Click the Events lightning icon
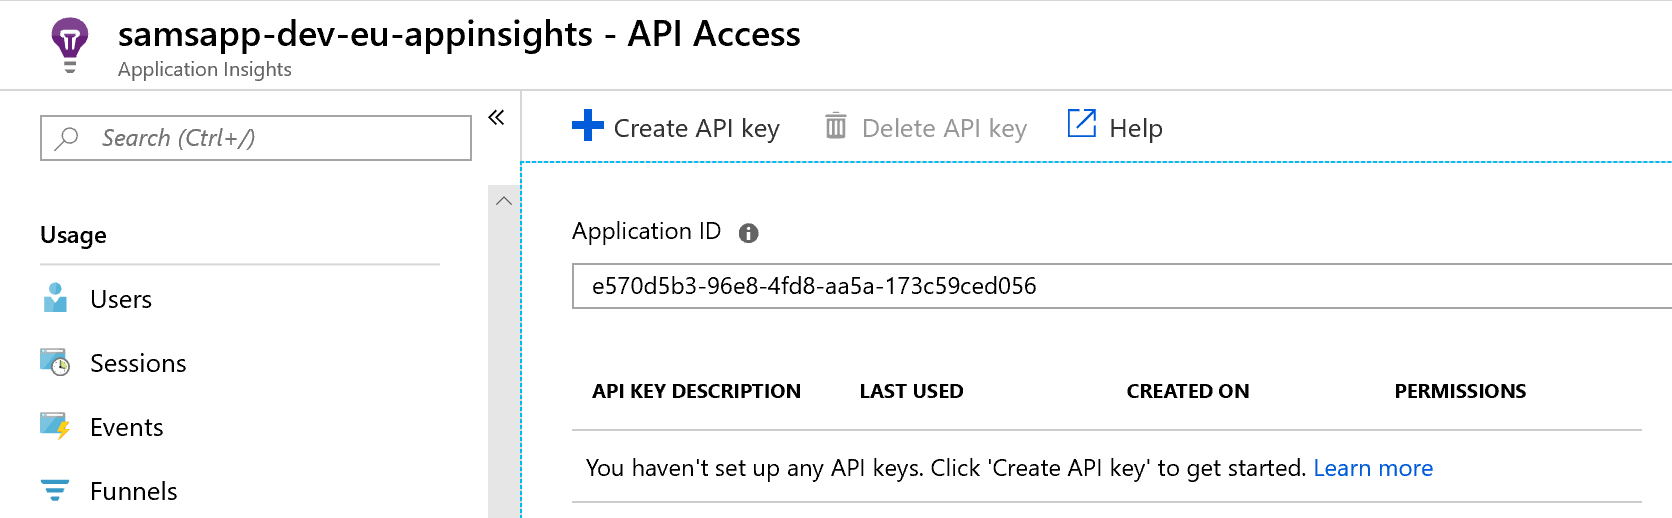 (55, 426)
